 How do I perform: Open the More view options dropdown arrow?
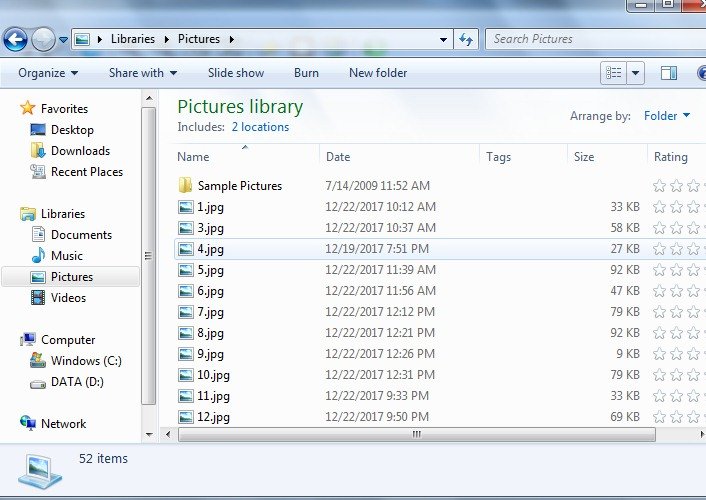(x=635, y=73)
